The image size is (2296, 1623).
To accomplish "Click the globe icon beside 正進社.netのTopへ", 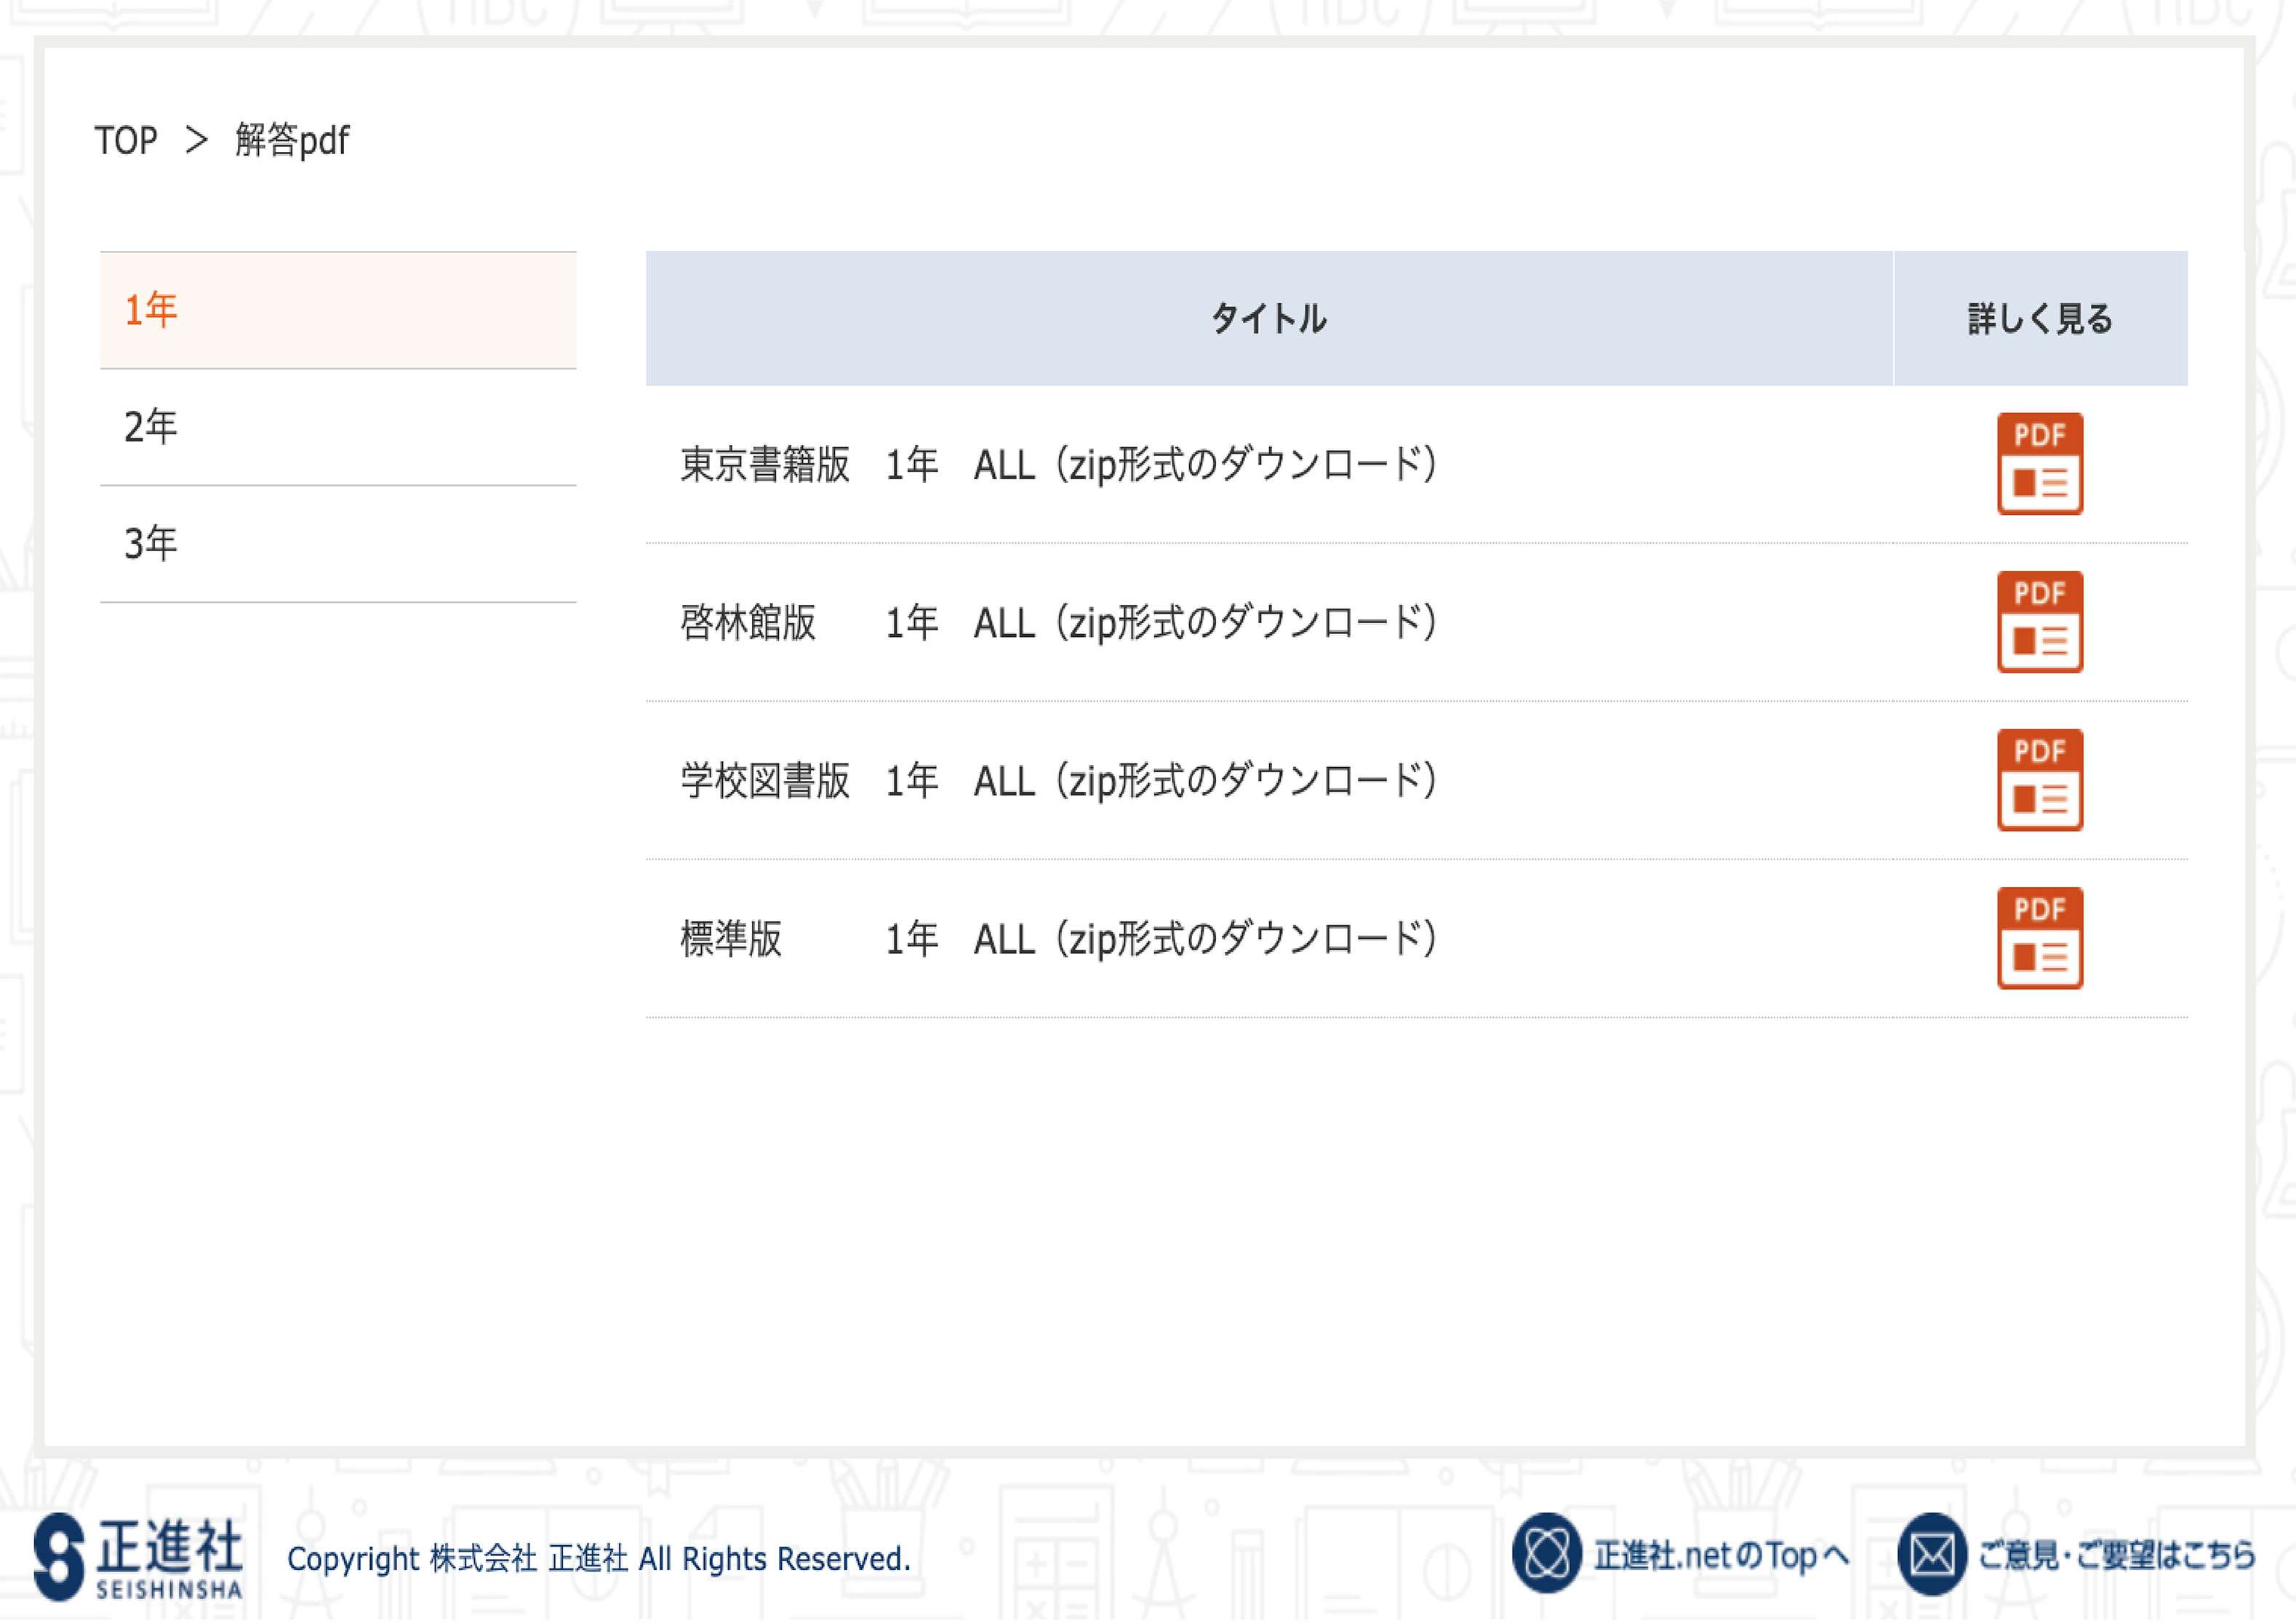I will click(1546, 1553).
